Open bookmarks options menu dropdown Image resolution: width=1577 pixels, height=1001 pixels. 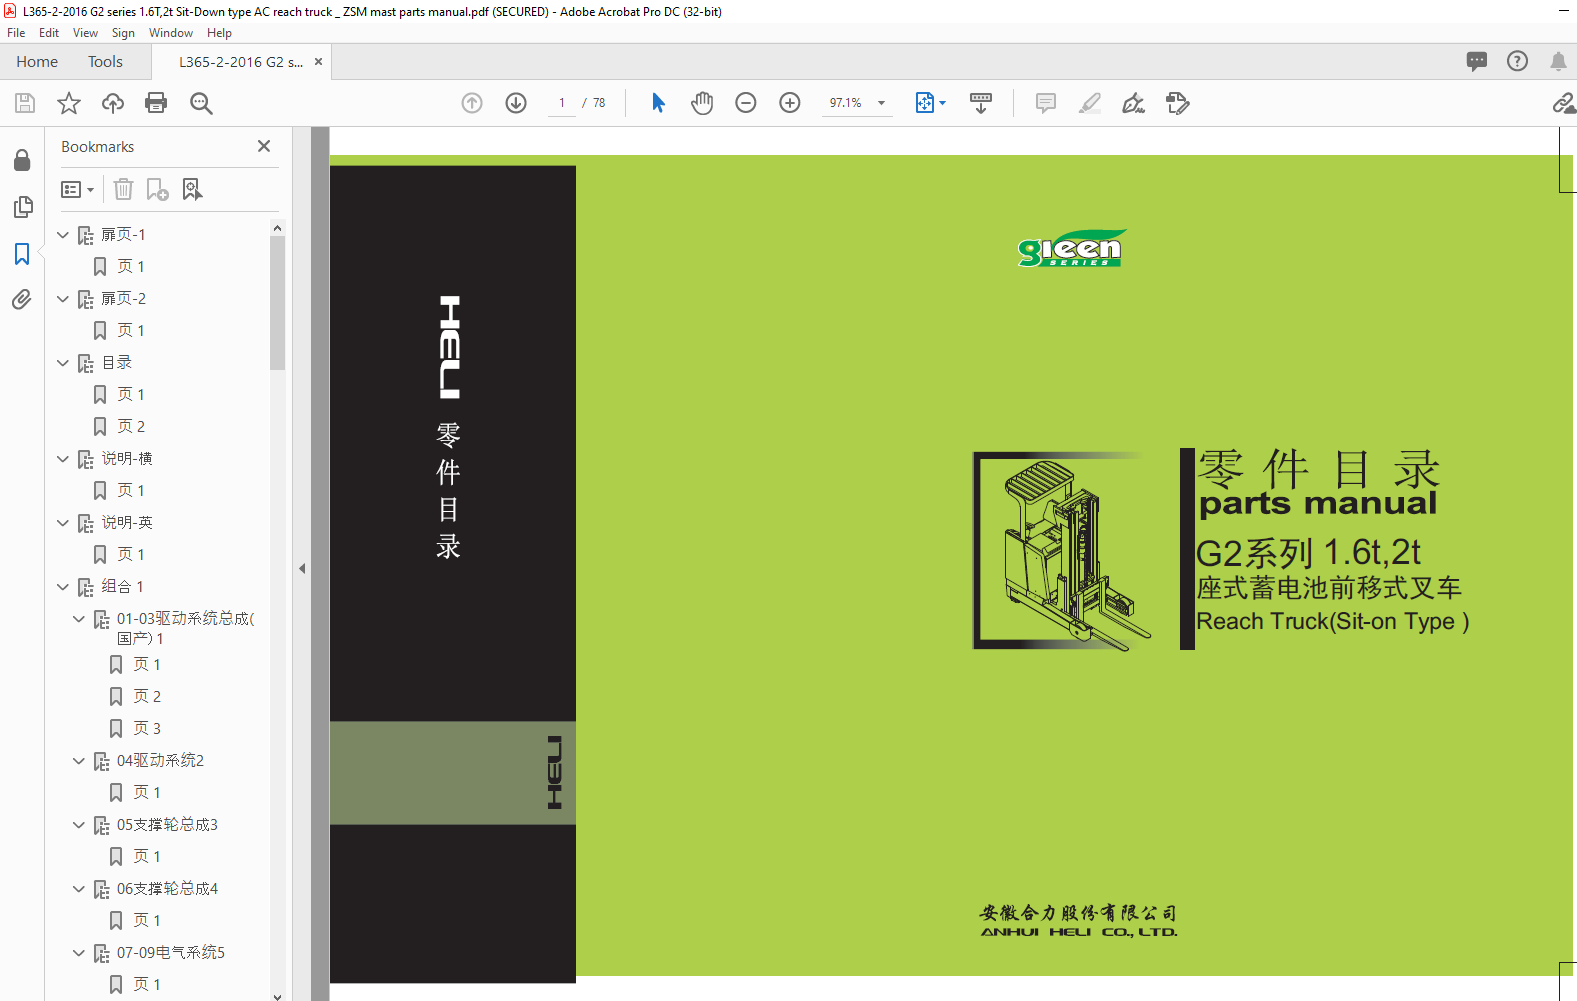pyautogui.click(x=77, y=189)
